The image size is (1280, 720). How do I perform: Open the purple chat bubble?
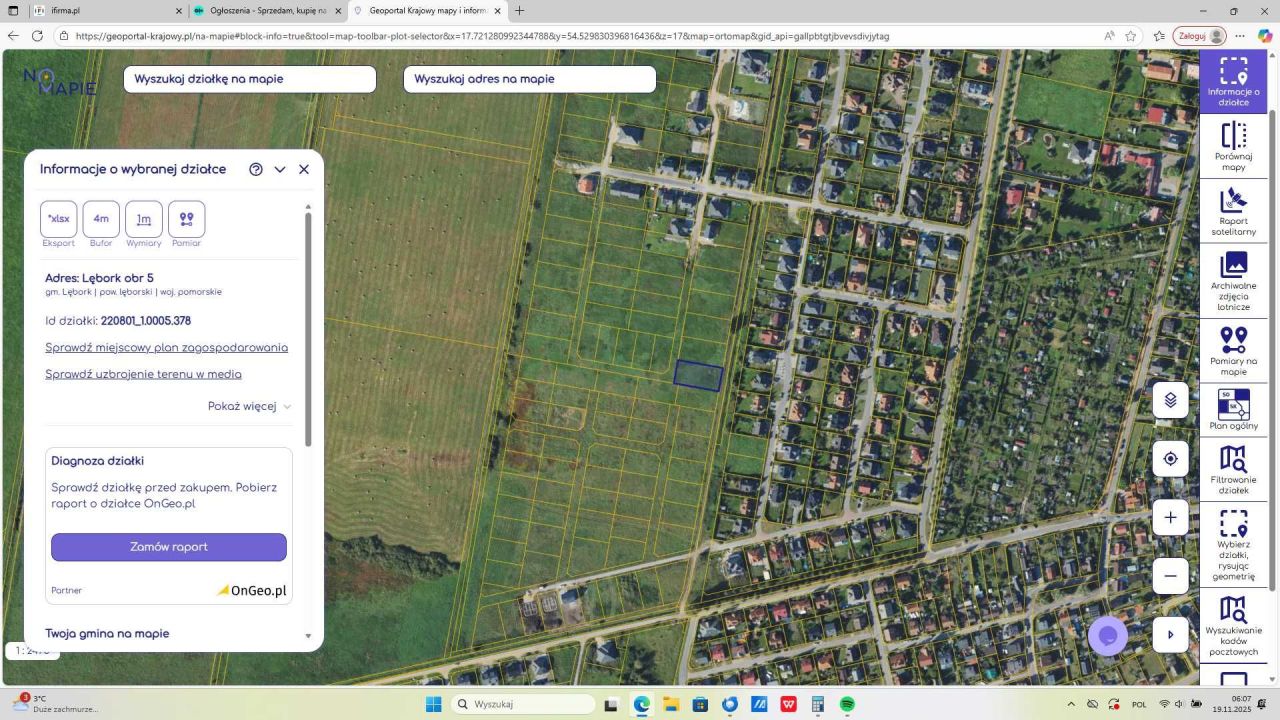click(x=1108, y=636)
